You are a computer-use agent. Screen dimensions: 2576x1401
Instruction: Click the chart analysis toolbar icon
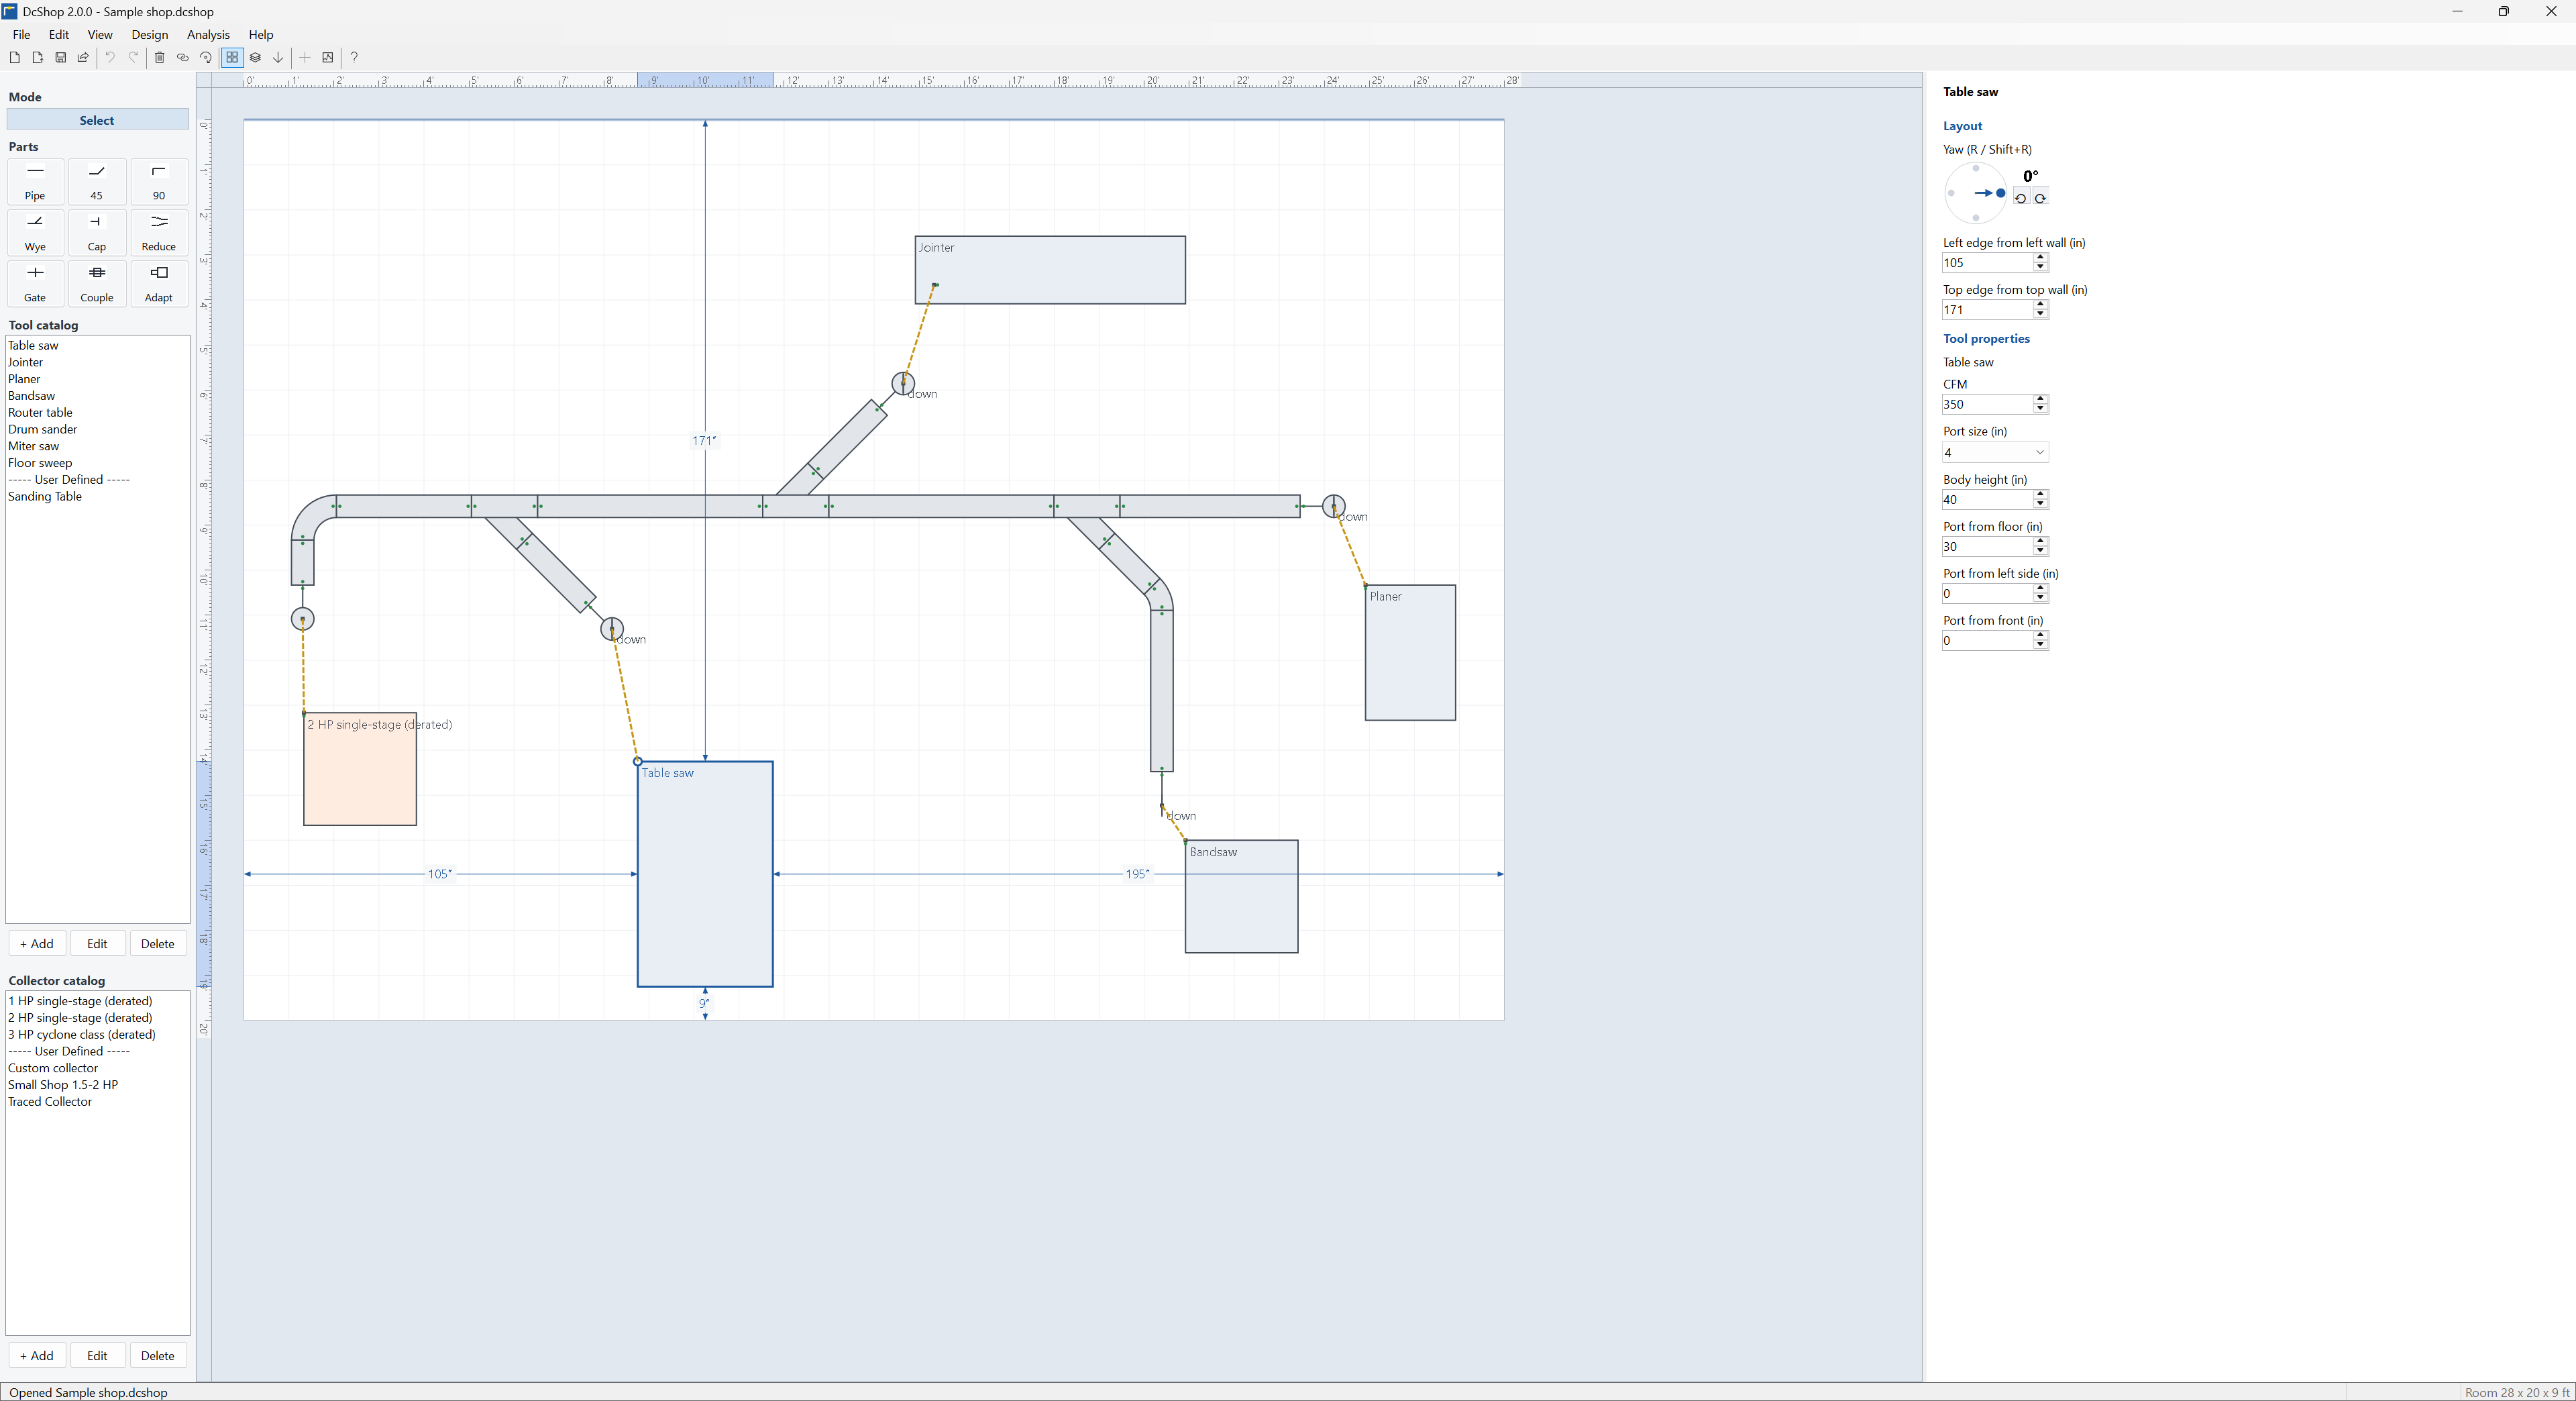pos(327,58)
